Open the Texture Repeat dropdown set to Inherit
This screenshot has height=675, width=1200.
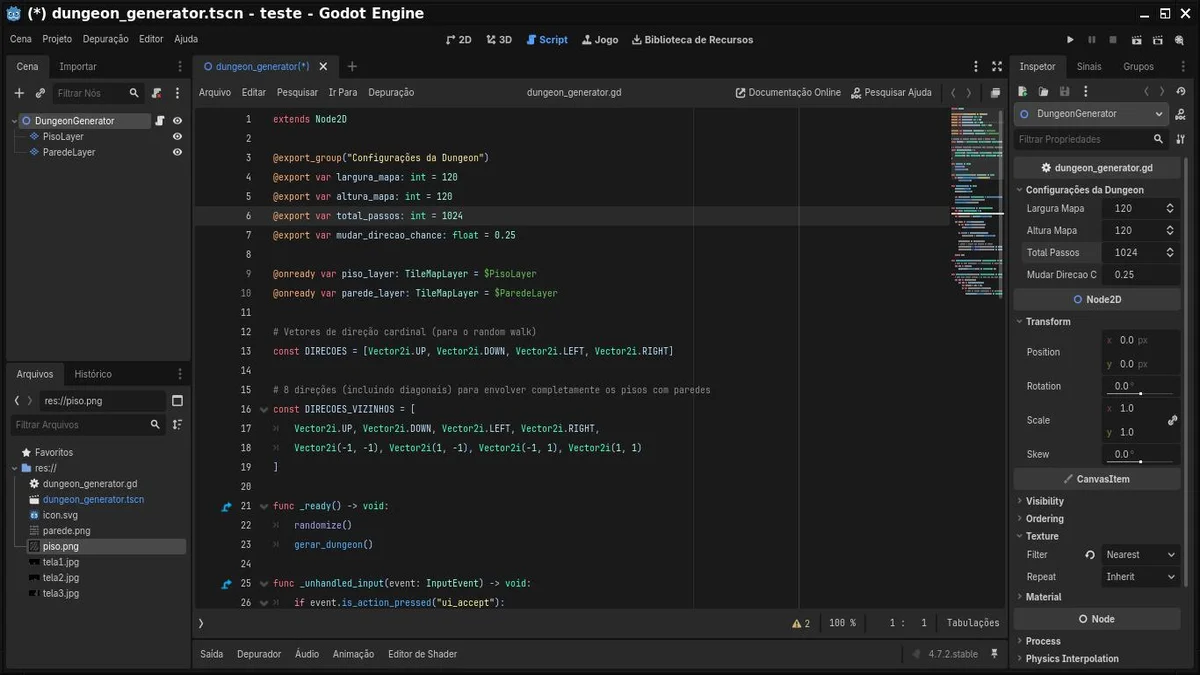click(1141, 577)
